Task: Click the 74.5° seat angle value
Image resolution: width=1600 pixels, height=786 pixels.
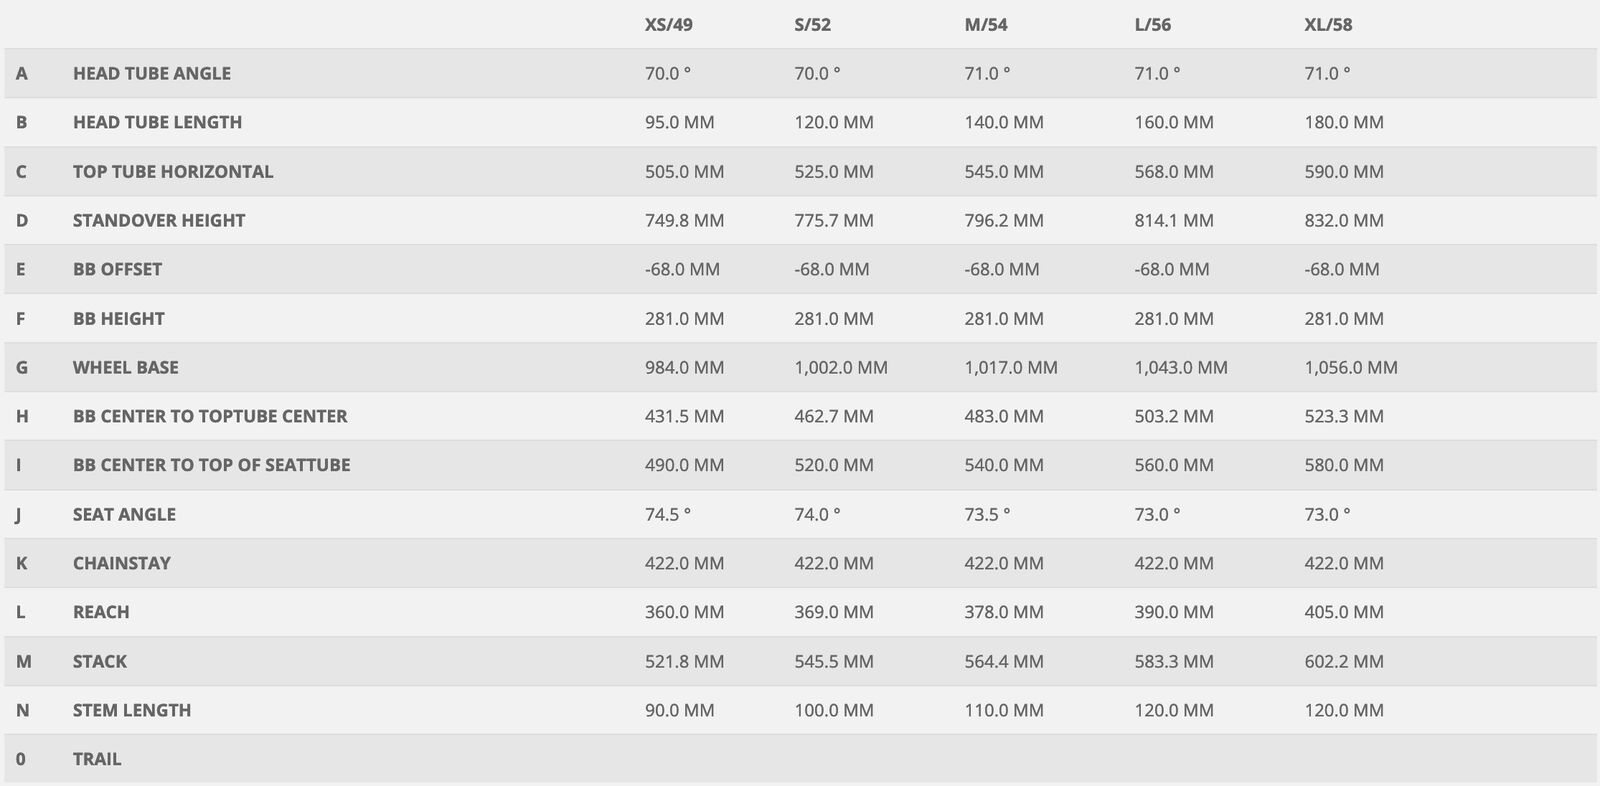Action: tap(667, 514)
